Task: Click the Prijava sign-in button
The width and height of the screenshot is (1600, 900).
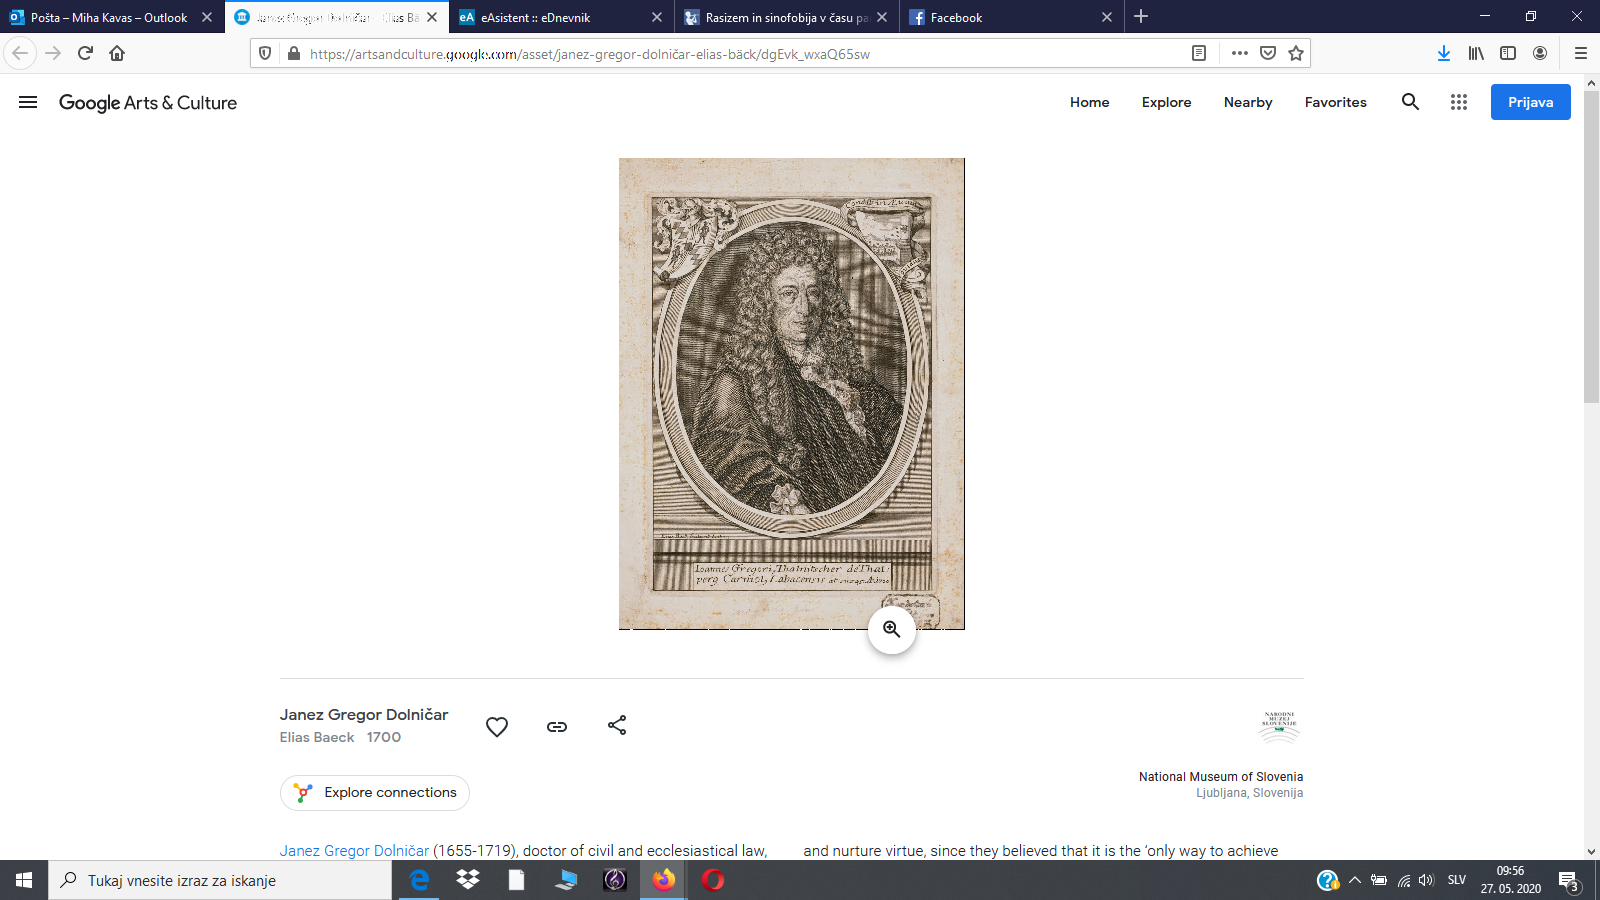Action: click(x=1530, y=102)
